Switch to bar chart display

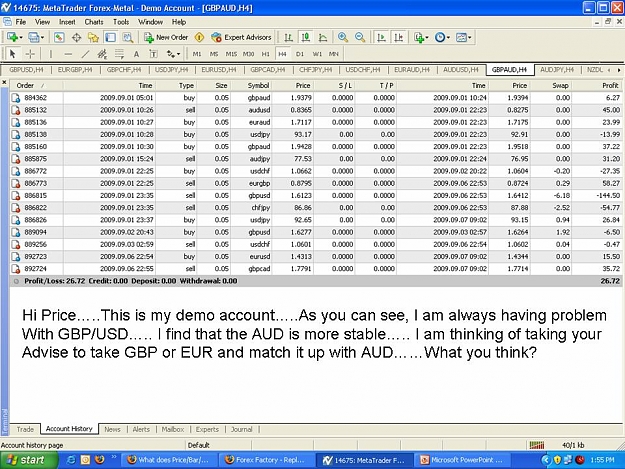point(288,37)
